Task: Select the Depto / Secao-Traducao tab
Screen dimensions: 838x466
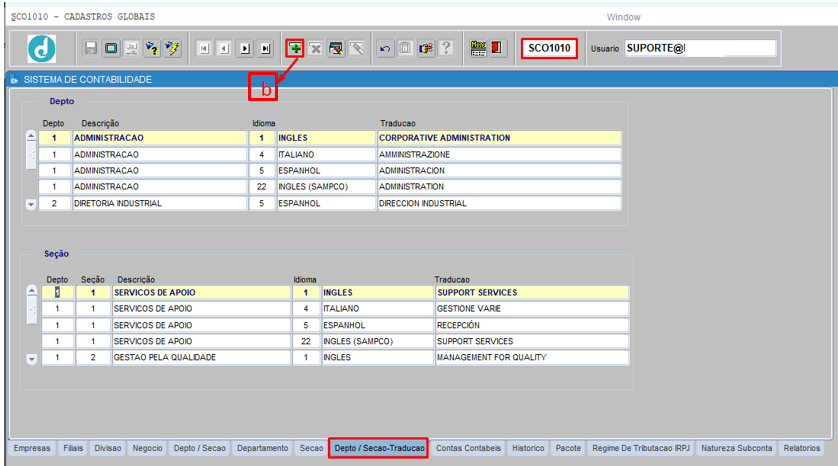Action: tap(379, 448)
